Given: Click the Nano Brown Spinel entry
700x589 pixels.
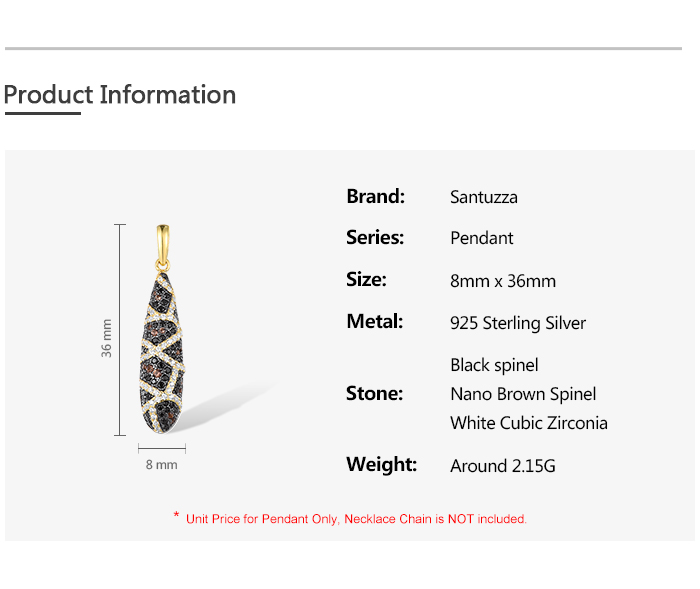Looking at the screenshot, I should point(523,394).
